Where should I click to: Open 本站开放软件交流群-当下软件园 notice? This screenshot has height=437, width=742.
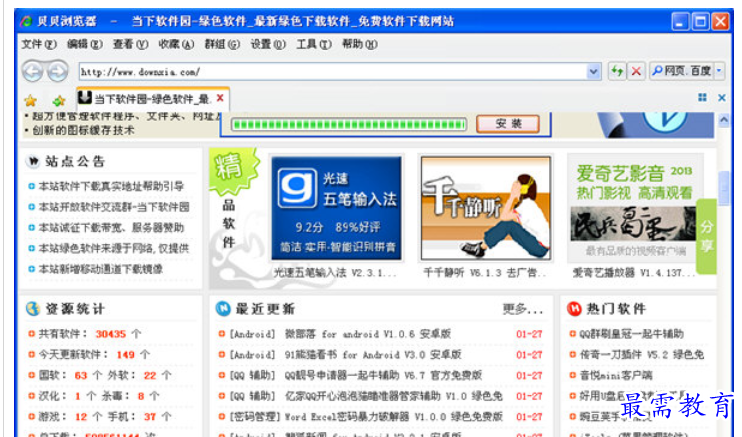click(x=114, y=207)
